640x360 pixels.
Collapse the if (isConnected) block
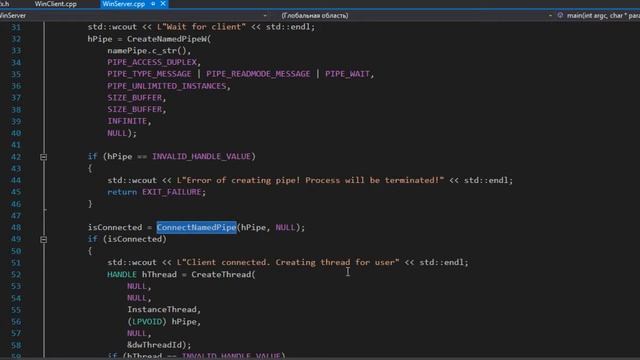point(44,240)
